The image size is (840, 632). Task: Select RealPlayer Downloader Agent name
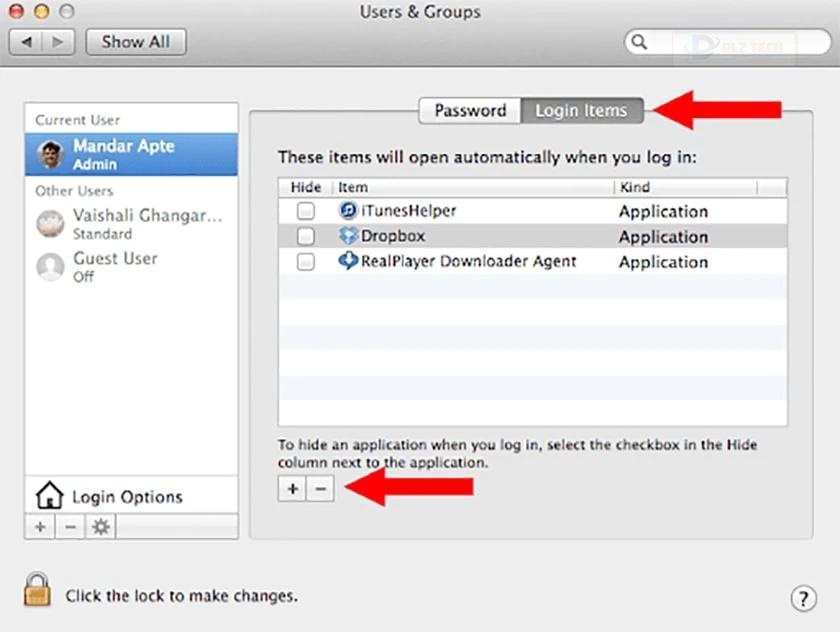[468, 261]
